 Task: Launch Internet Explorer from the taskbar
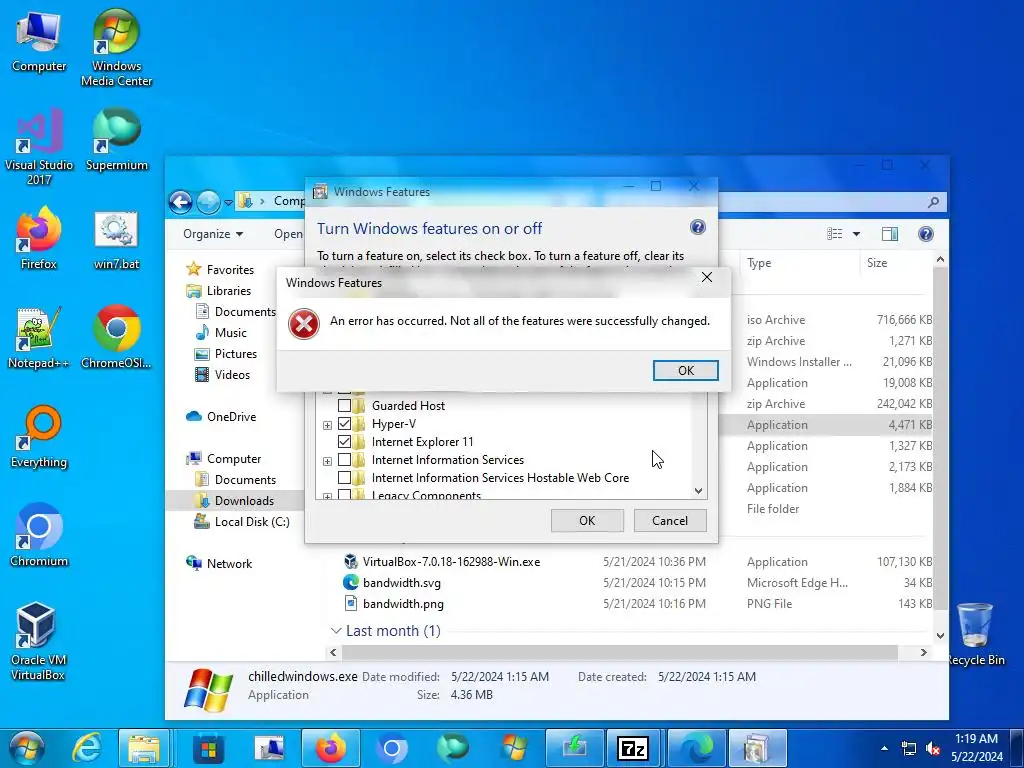pos(87,748)
